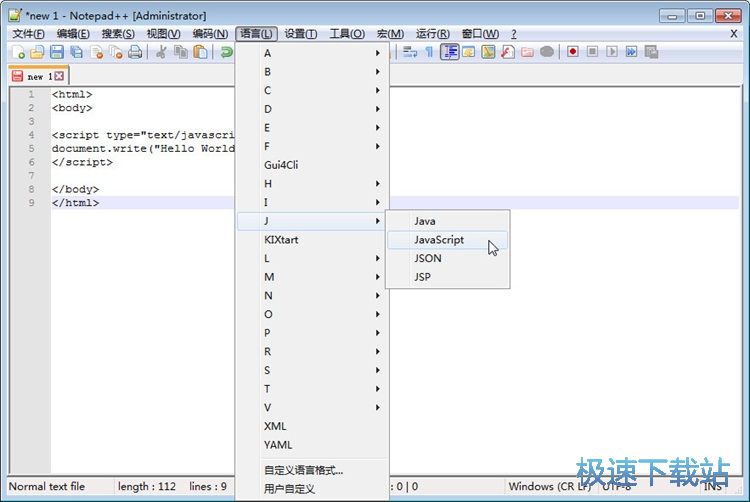This screenshot has height=502, width=750.
Task: Select JSP in the J submenu
Action: tap(447, 277)
